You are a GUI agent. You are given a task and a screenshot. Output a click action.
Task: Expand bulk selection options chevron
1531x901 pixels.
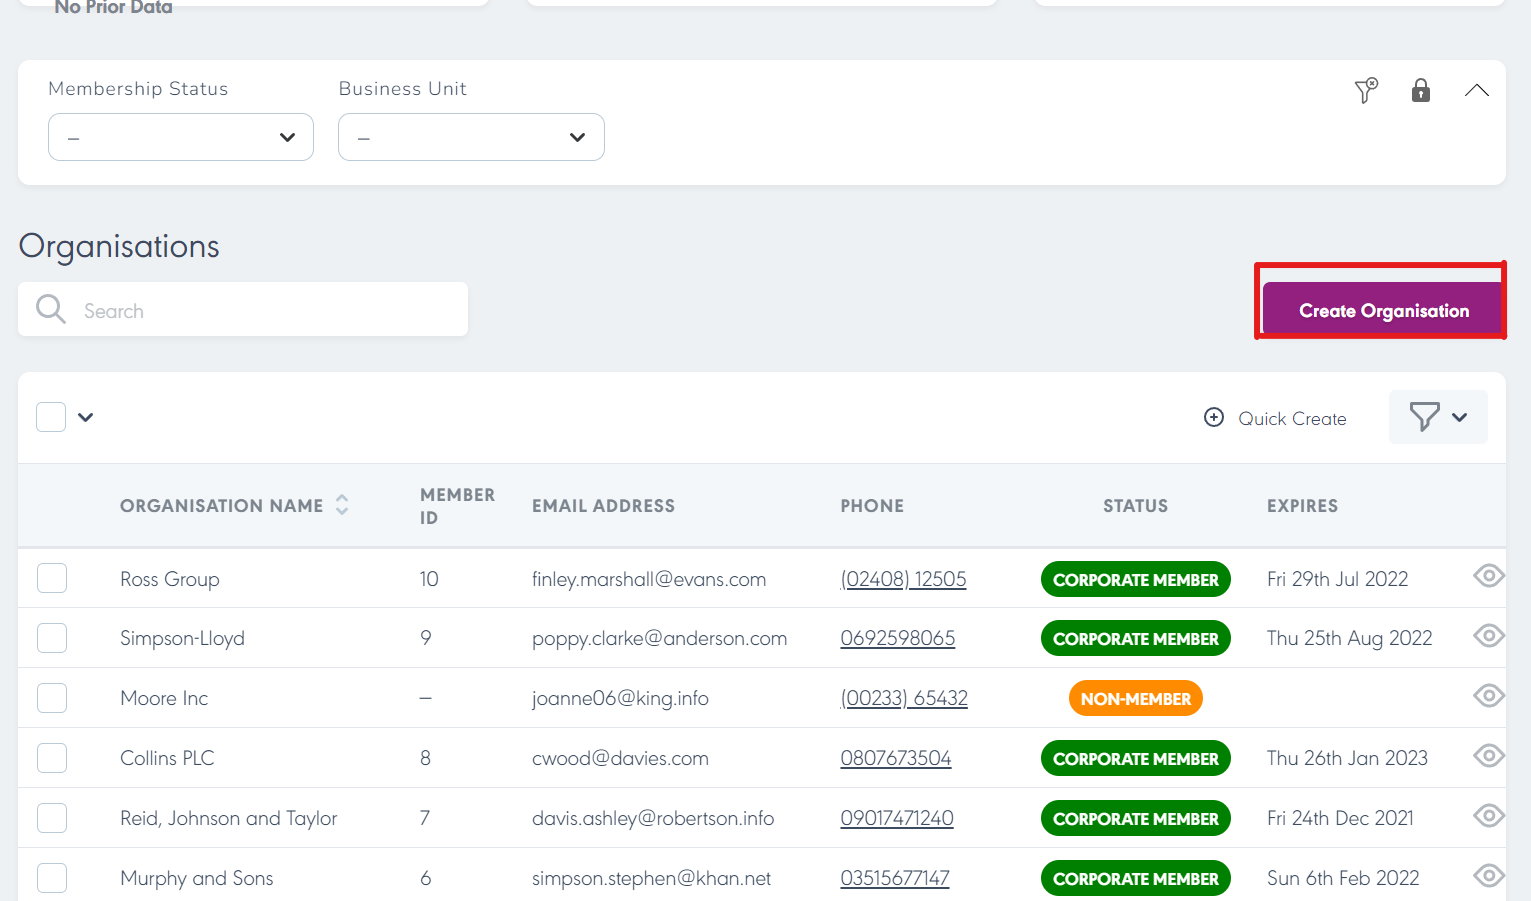pos(86,417)
